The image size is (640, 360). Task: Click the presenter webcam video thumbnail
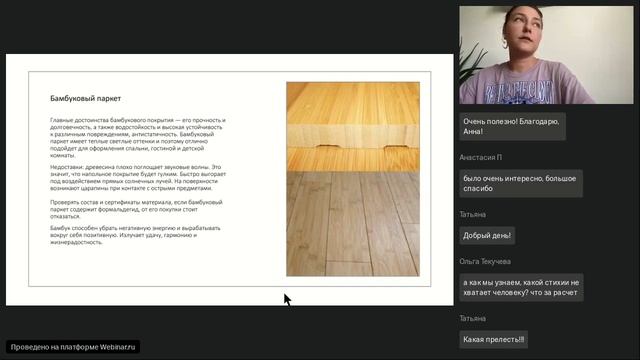coord(546,55)
